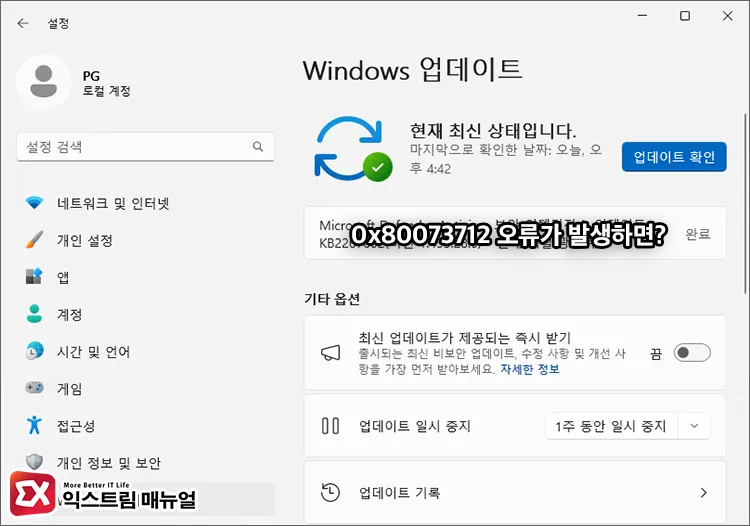Select the paintbrush personalization icon
Screen dimensions: 750x526
point(34,240)
